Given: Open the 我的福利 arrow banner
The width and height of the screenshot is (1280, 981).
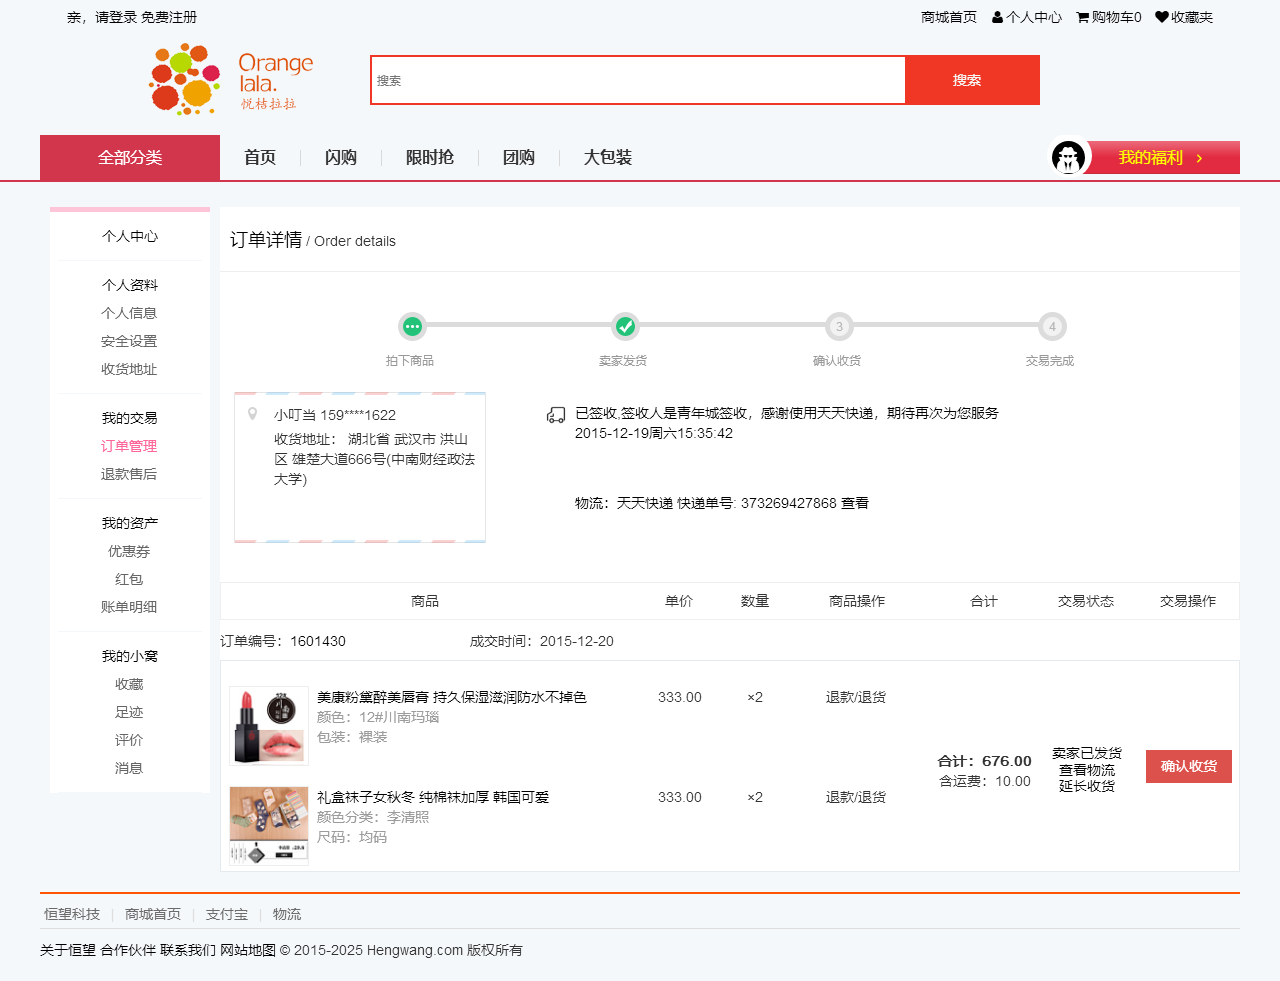Looking at the screenshot, I should (x=1163, y=158).
